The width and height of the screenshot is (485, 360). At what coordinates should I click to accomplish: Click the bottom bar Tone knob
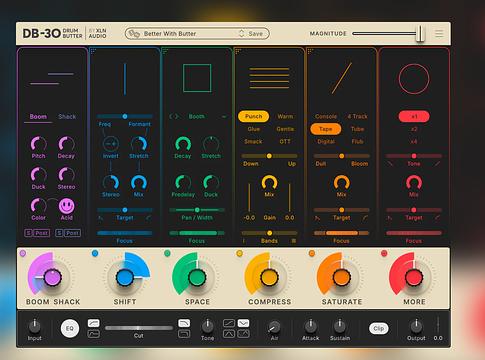pyautogui.click(x=207, y=326)
